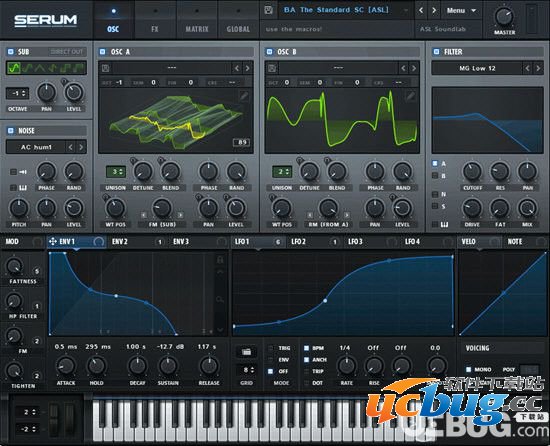
Task: Open the AC hum1 noise selector
Action: pyautogui.click(x=36, y=147)
